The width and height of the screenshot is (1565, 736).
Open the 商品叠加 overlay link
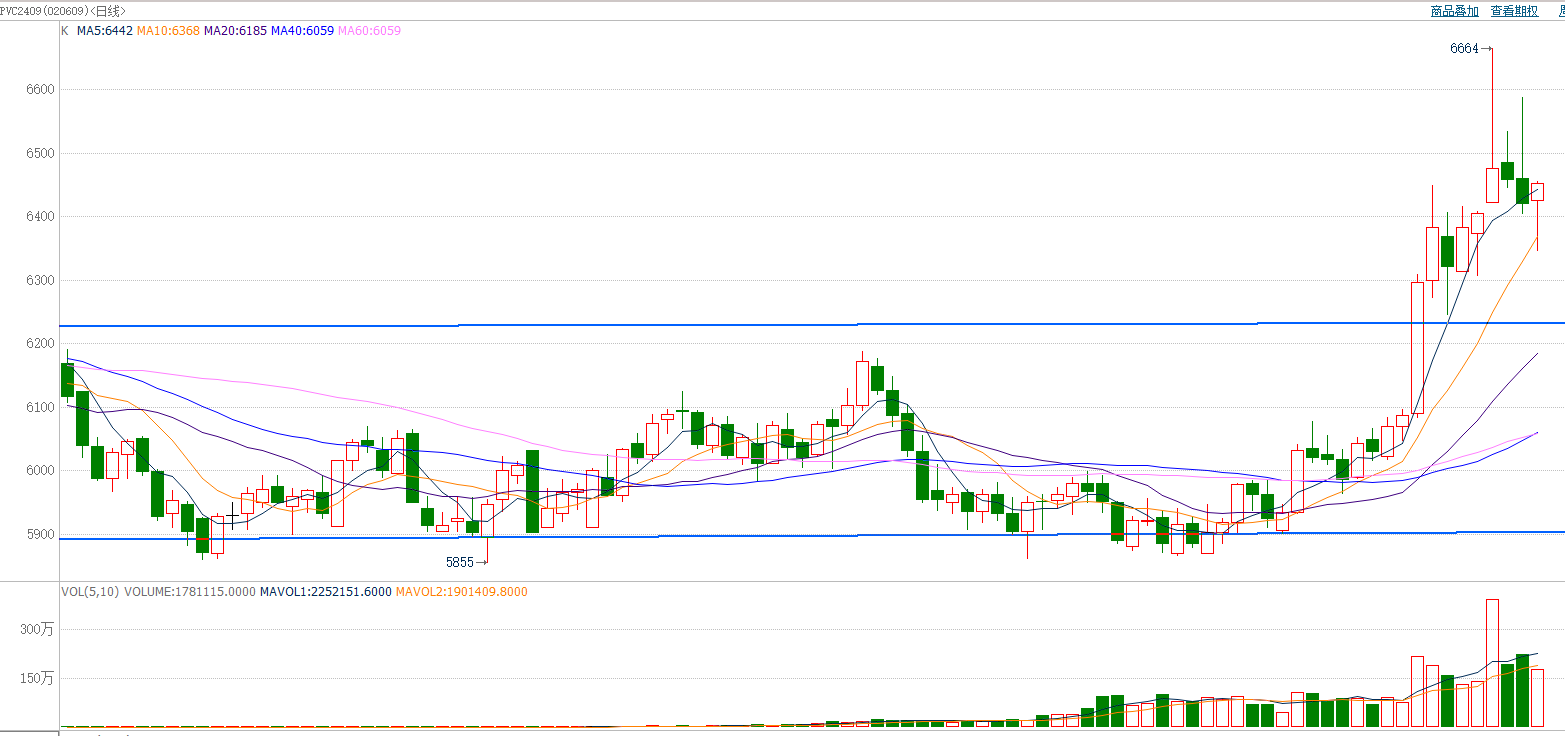[1455, 11]
